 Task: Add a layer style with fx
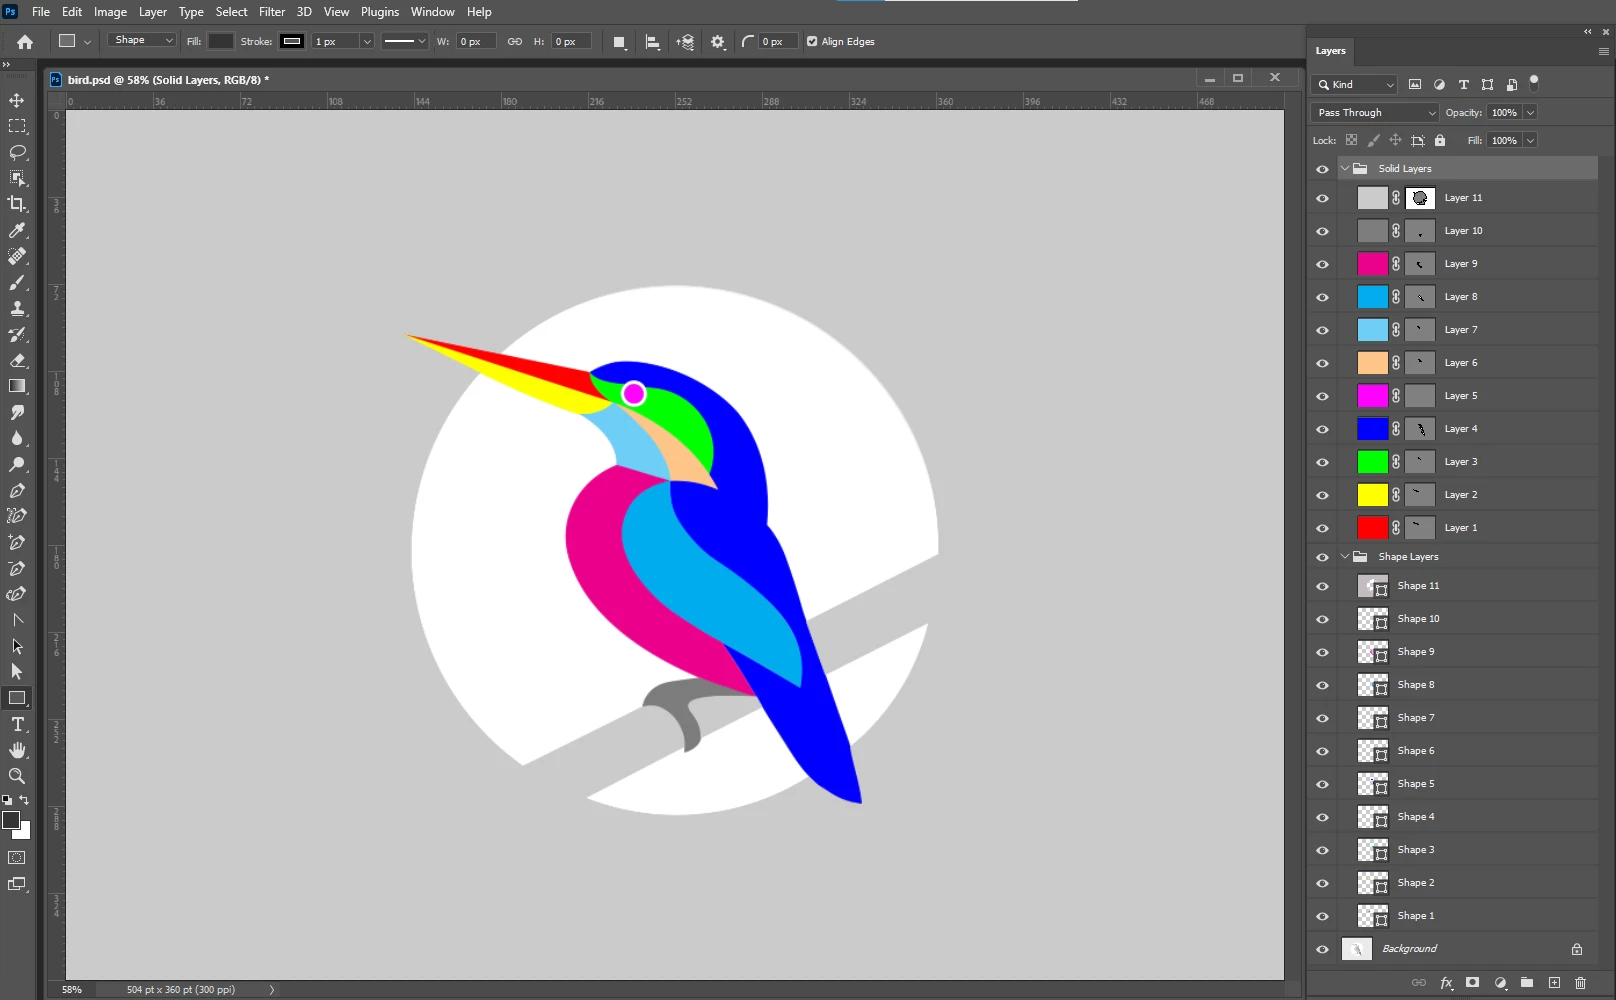click(1446, 983)
